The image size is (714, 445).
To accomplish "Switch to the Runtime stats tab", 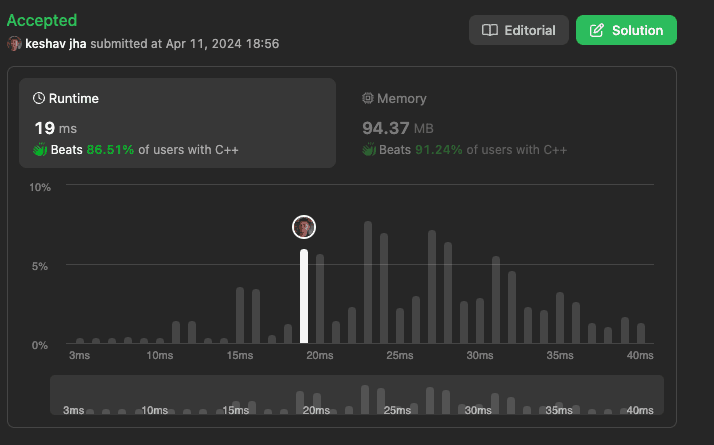I will pyautogui.click(x=177, y=123).
